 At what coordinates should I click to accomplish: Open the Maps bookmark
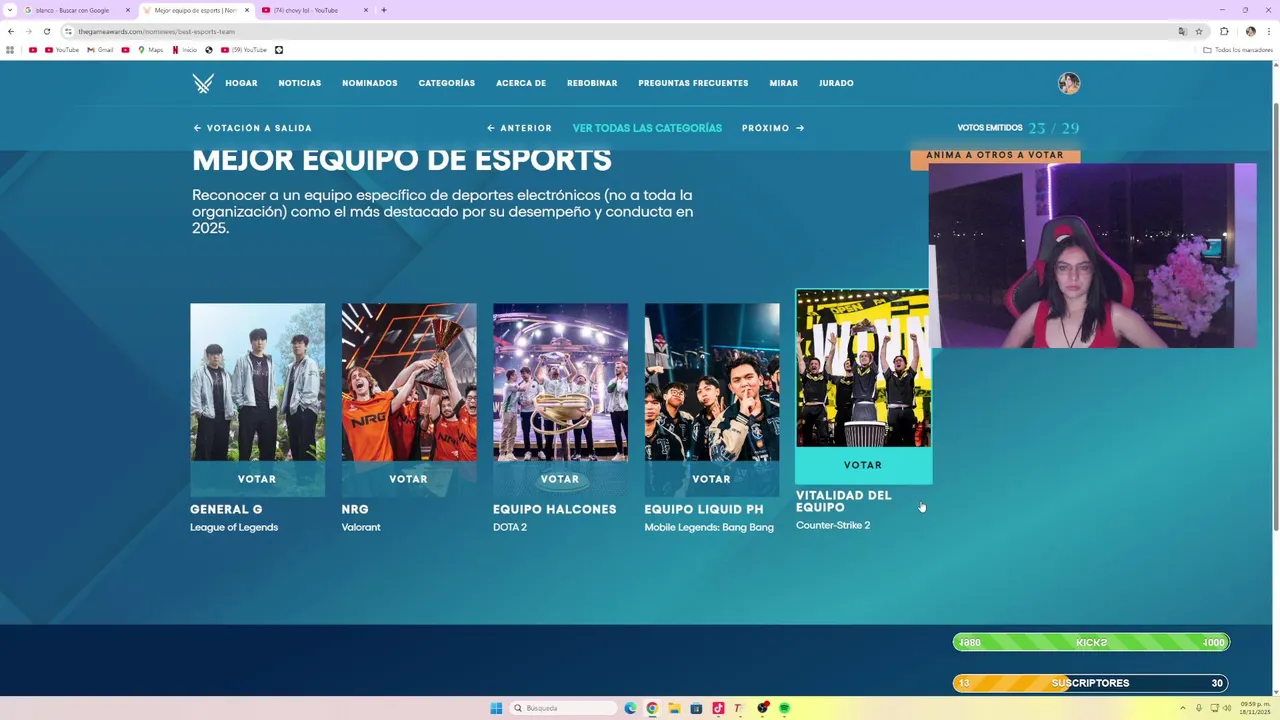point(150,50)
